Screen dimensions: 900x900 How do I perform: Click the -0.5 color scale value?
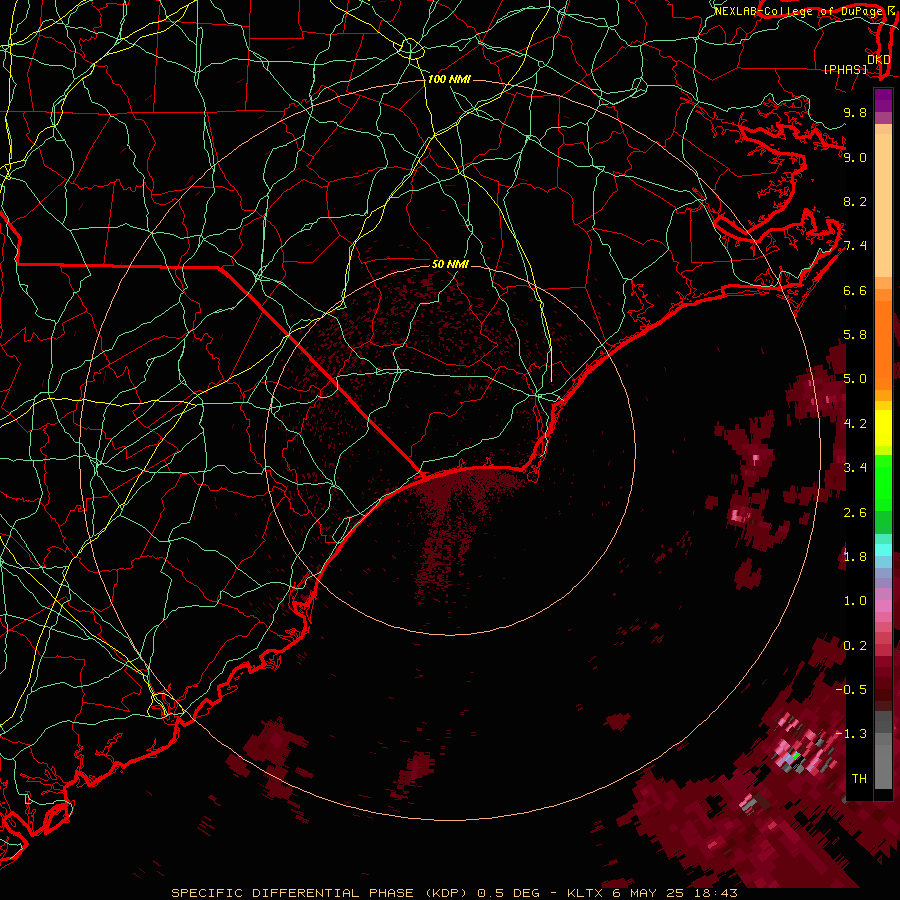[852, 690]
